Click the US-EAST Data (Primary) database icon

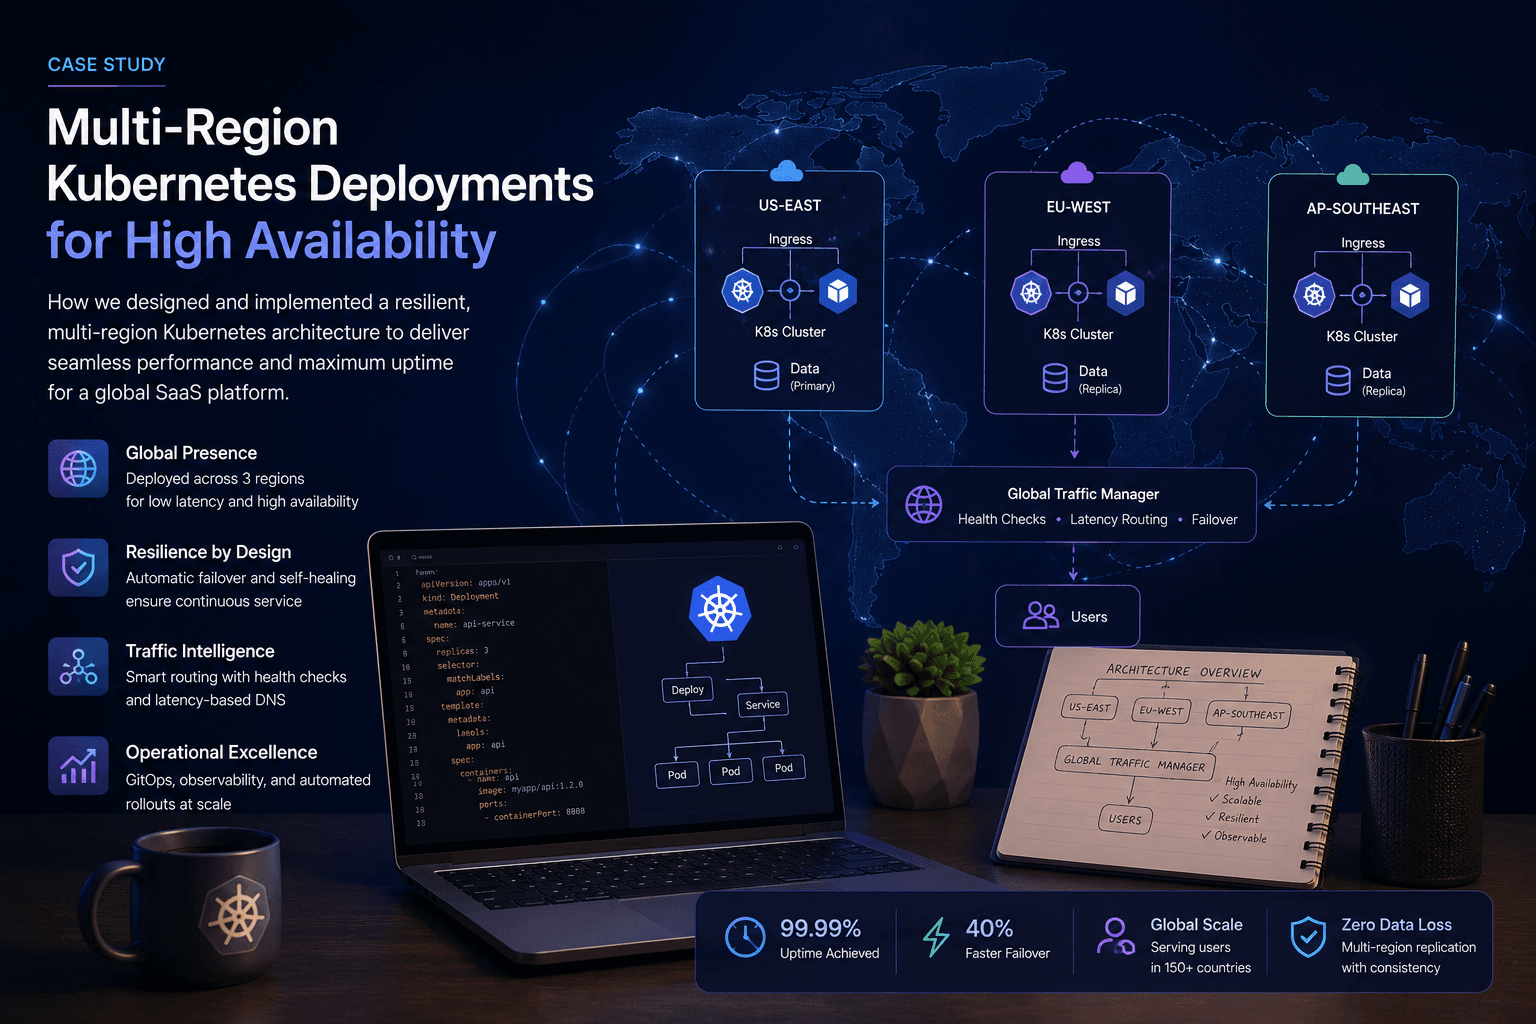(x=766, y=376)
